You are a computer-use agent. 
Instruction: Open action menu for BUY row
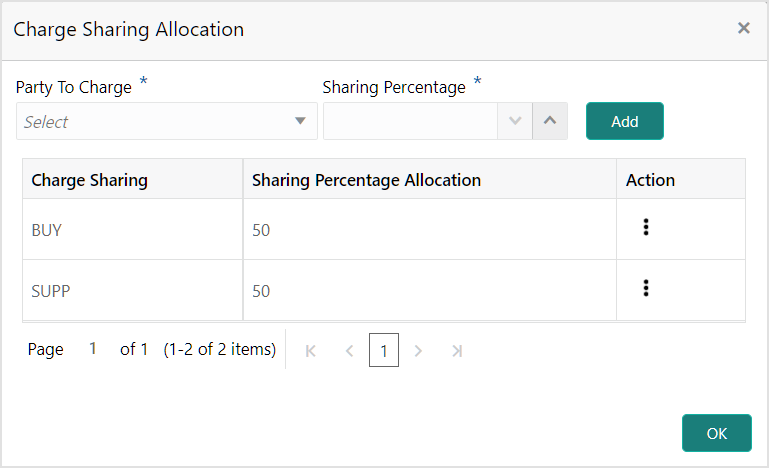pos(646,228)
